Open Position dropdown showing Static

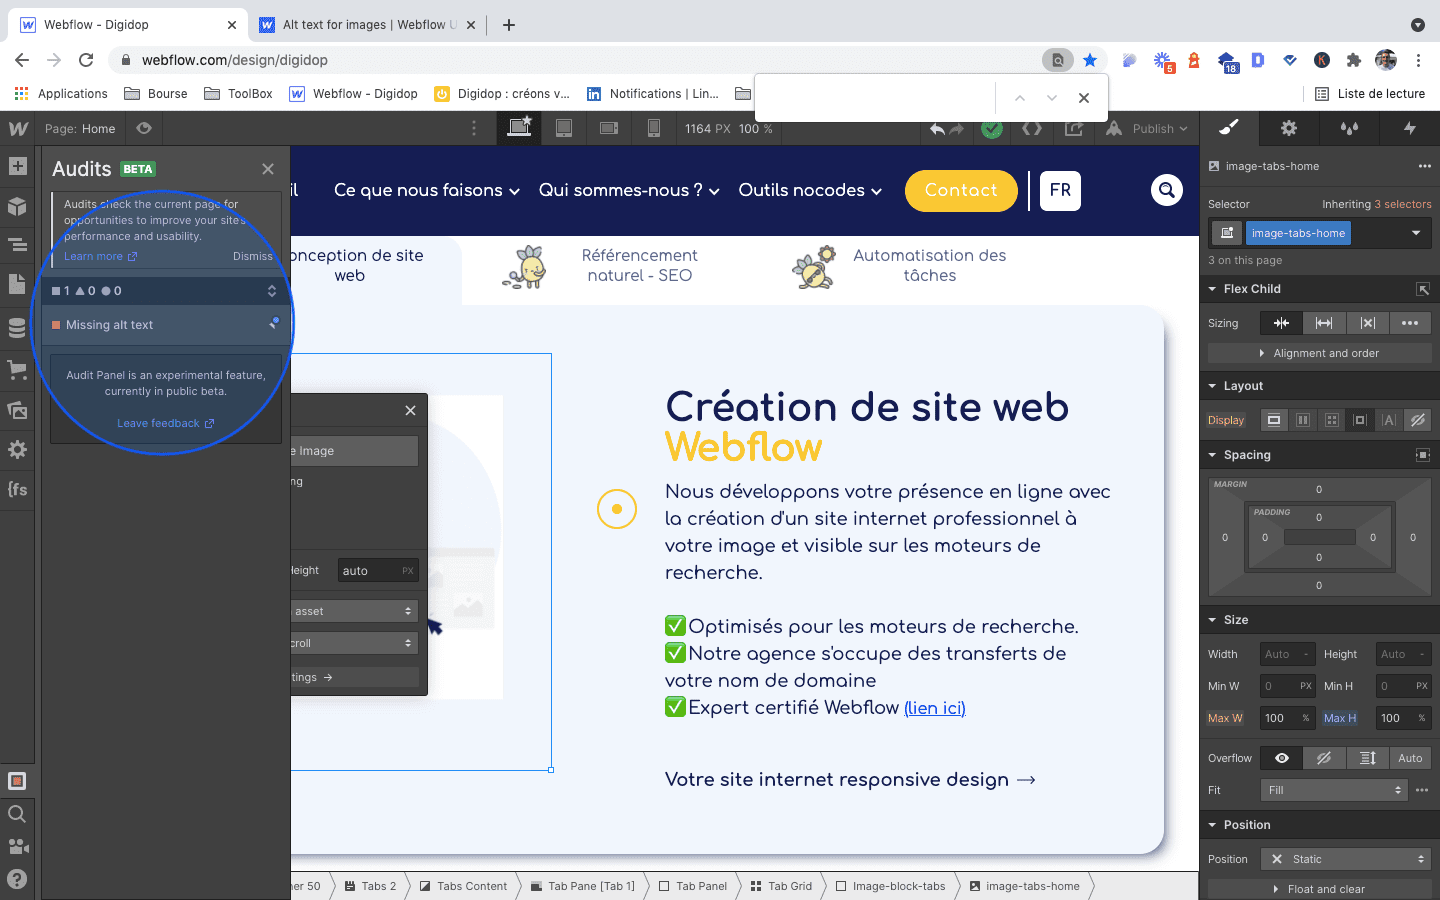(1346, 859)
